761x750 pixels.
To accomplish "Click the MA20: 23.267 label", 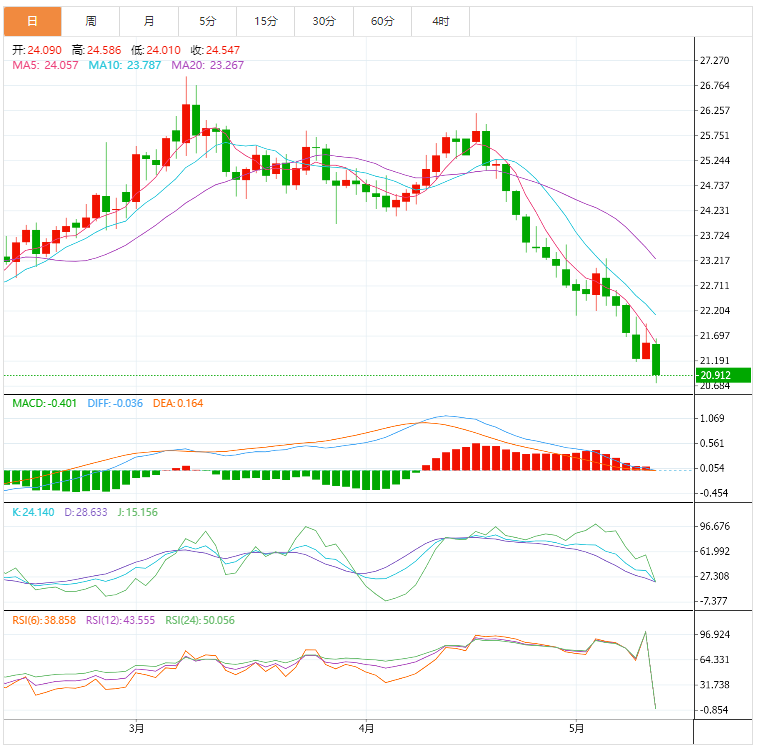I will [207, 65].
